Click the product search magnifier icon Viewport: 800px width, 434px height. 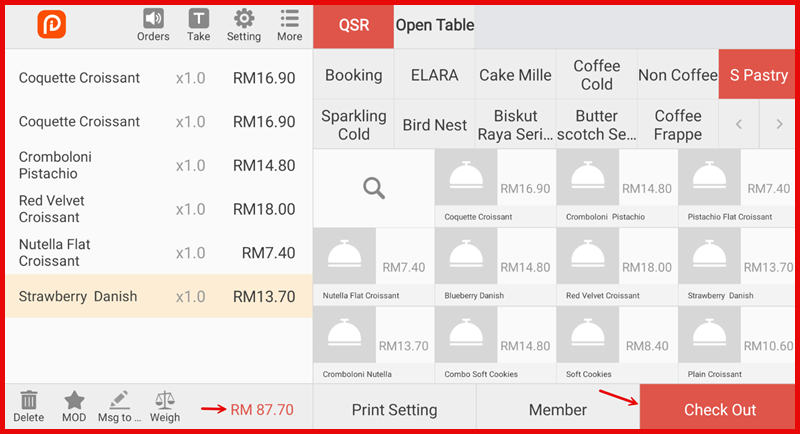[x=374, y=187]
